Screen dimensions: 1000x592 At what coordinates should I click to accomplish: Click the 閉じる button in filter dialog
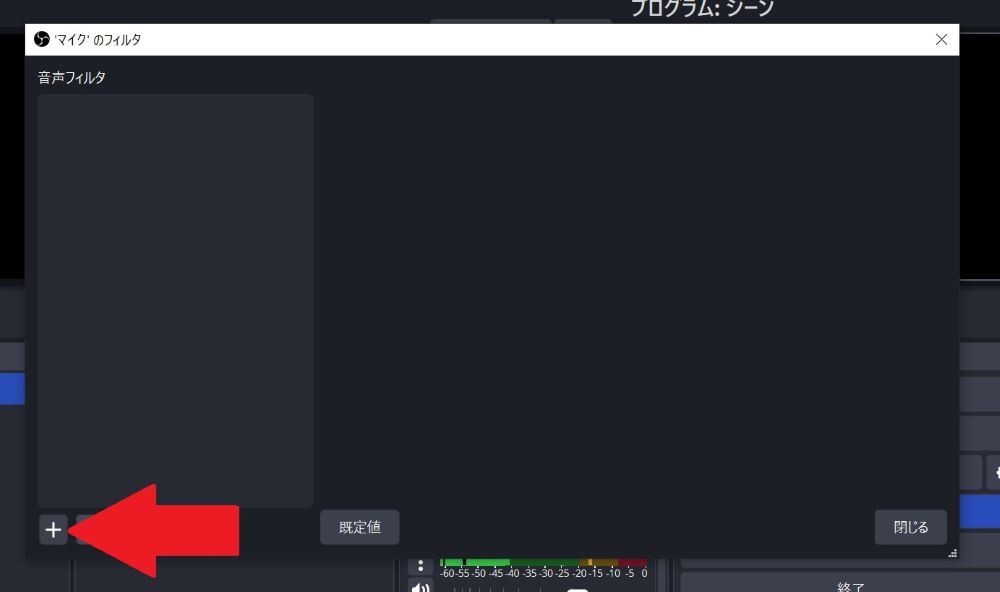910,527
